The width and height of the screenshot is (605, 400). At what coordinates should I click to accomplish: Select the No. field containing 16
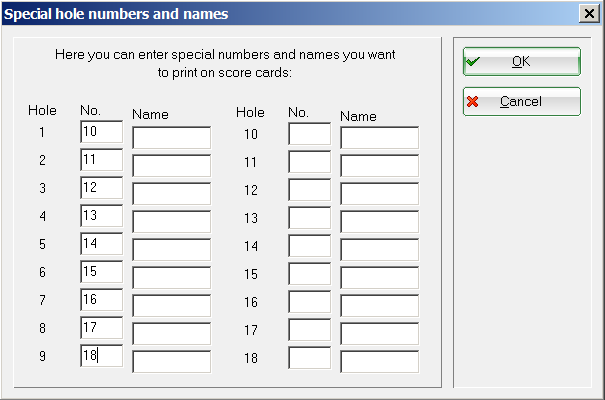click(x=101, y=301)
